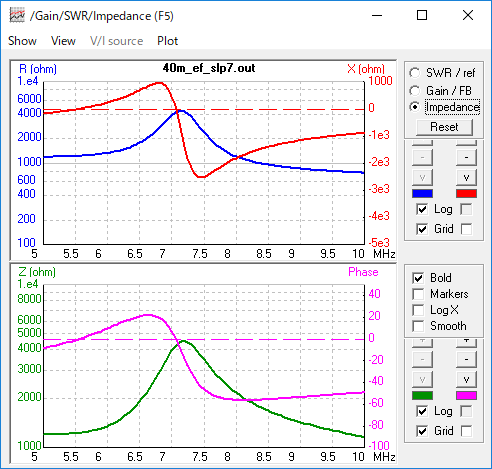Enable the Log checkbox under the magenta swatch
492x469 pixels.
click(466, 411)
